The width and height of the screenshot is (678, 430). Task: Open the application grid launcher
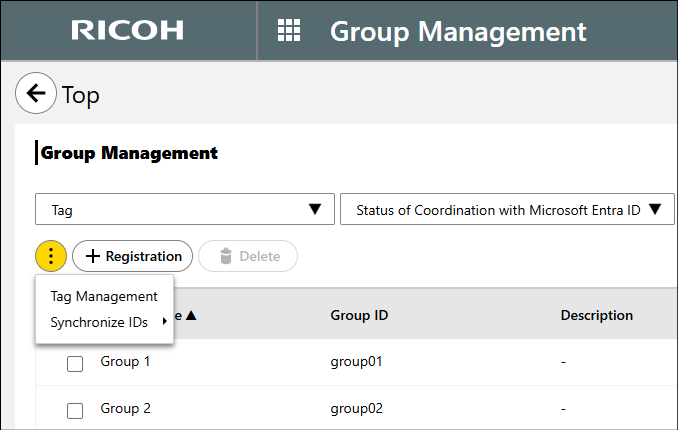tap(288, 31)
